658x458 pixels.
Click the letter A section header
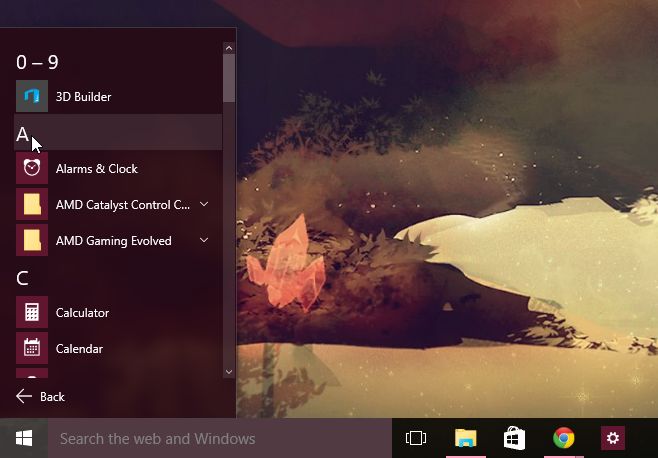tap(23, 133)
